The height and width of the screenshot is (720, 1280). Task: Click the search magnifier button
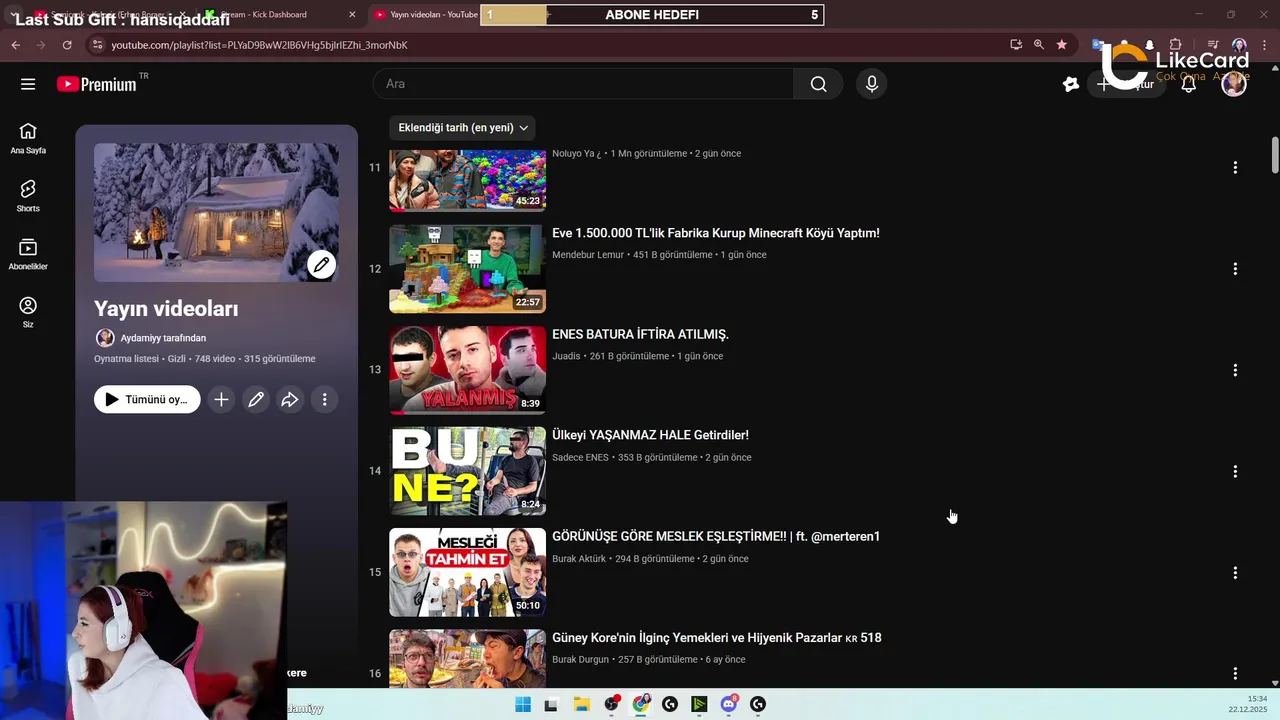(818, 84)
